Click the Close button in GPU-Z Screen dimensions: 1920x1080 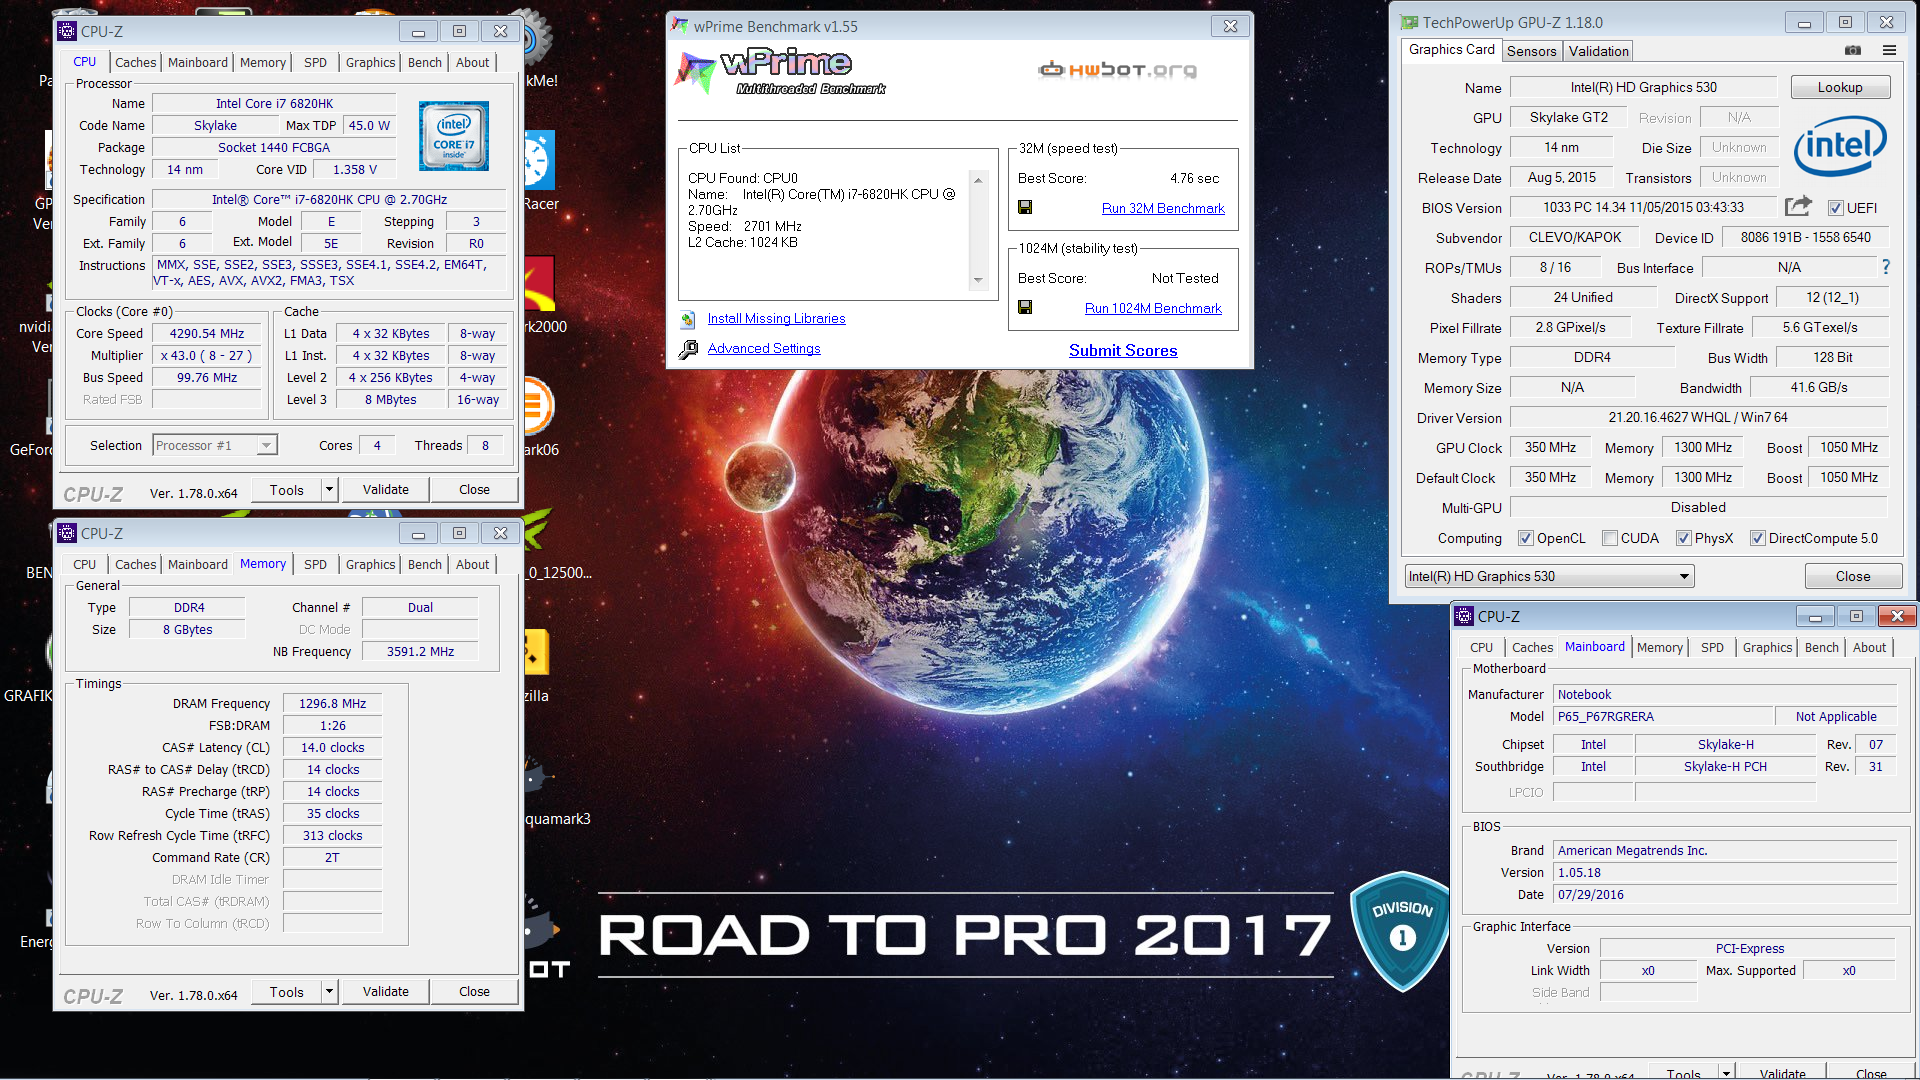coord(1852,576)
